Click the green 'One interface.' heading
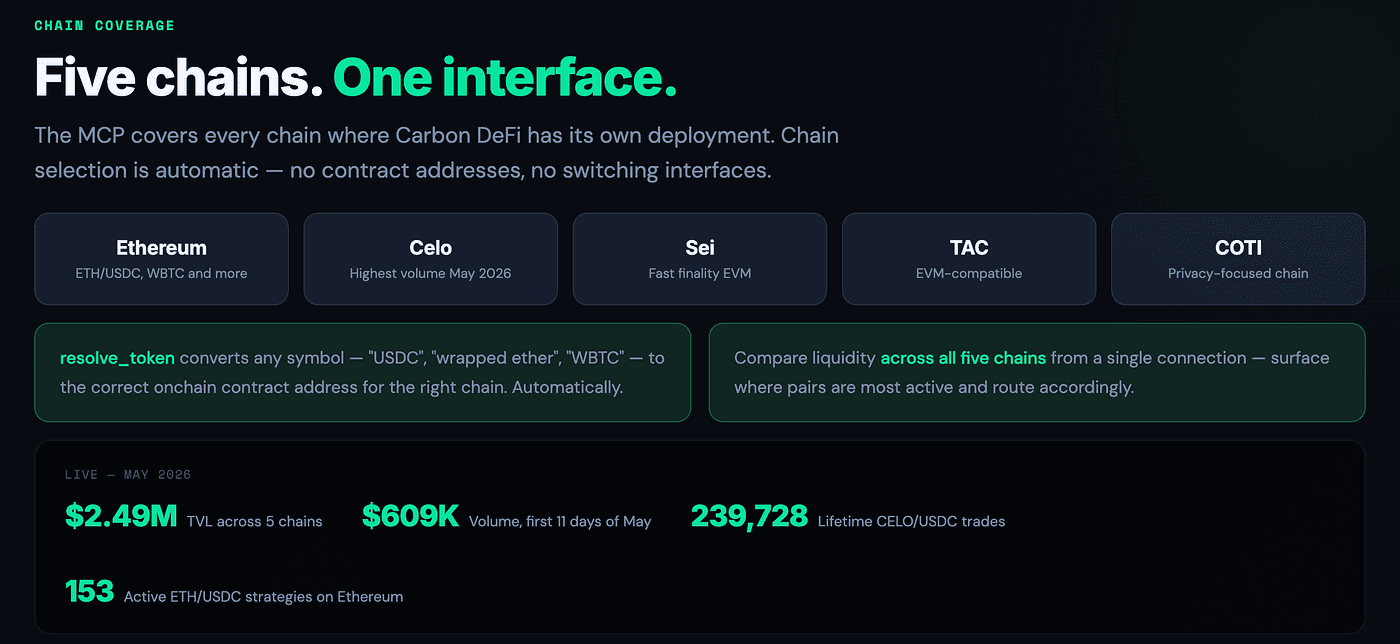This screenshot has height=644, width=1400. click(505, 77)
